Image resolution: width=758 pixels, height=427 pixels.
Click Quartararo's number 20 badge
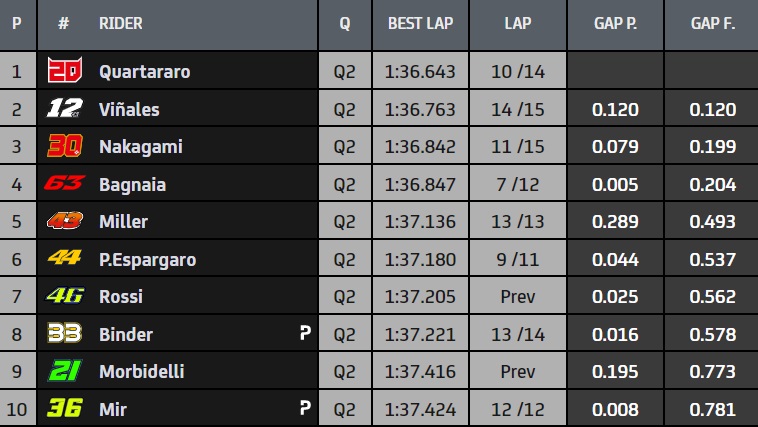pyautogui.click(x=64, y=72)
